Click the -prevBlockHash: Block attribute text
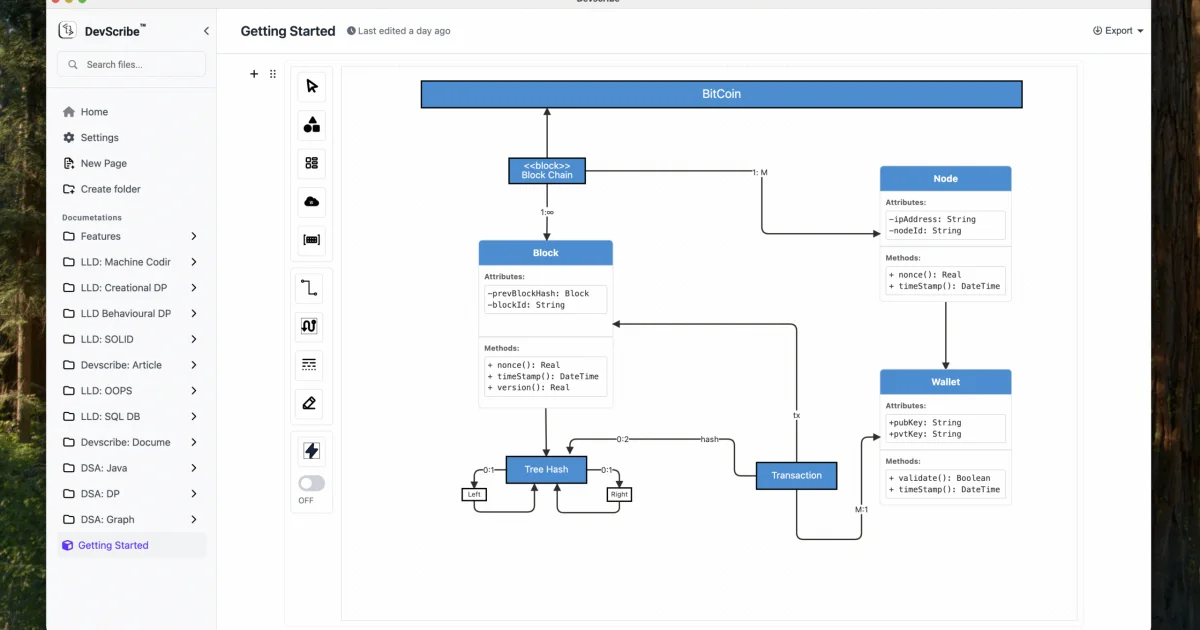The height and width of the screenshot is (630, 1200). [x=538, y=294]
